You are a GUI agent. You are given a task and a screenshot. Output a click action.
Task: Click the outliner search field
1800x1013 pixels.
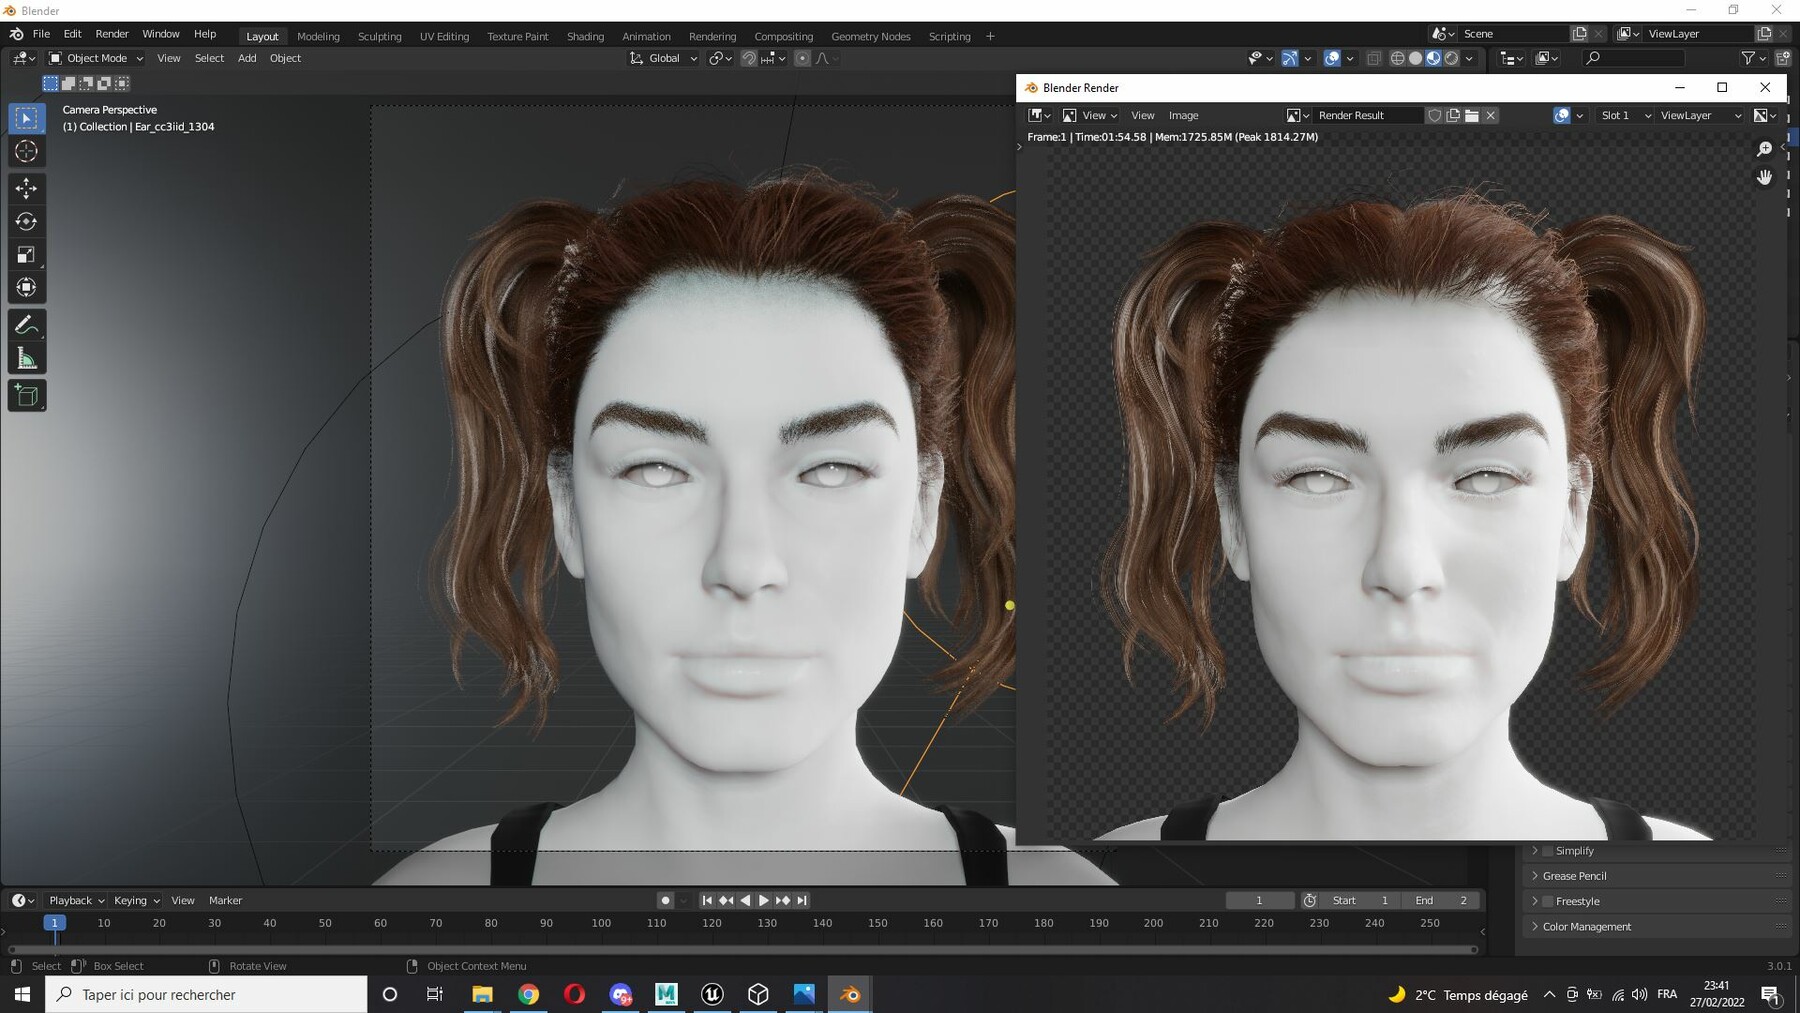point(1633,58)
